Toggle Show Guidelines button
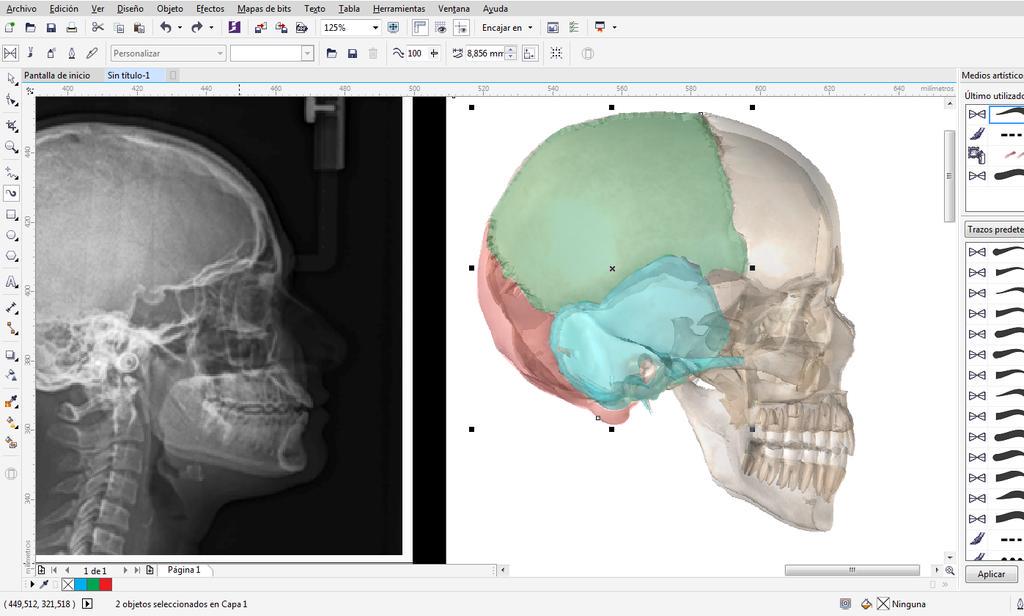1024x616 pixels. click(x=462, y=27)
